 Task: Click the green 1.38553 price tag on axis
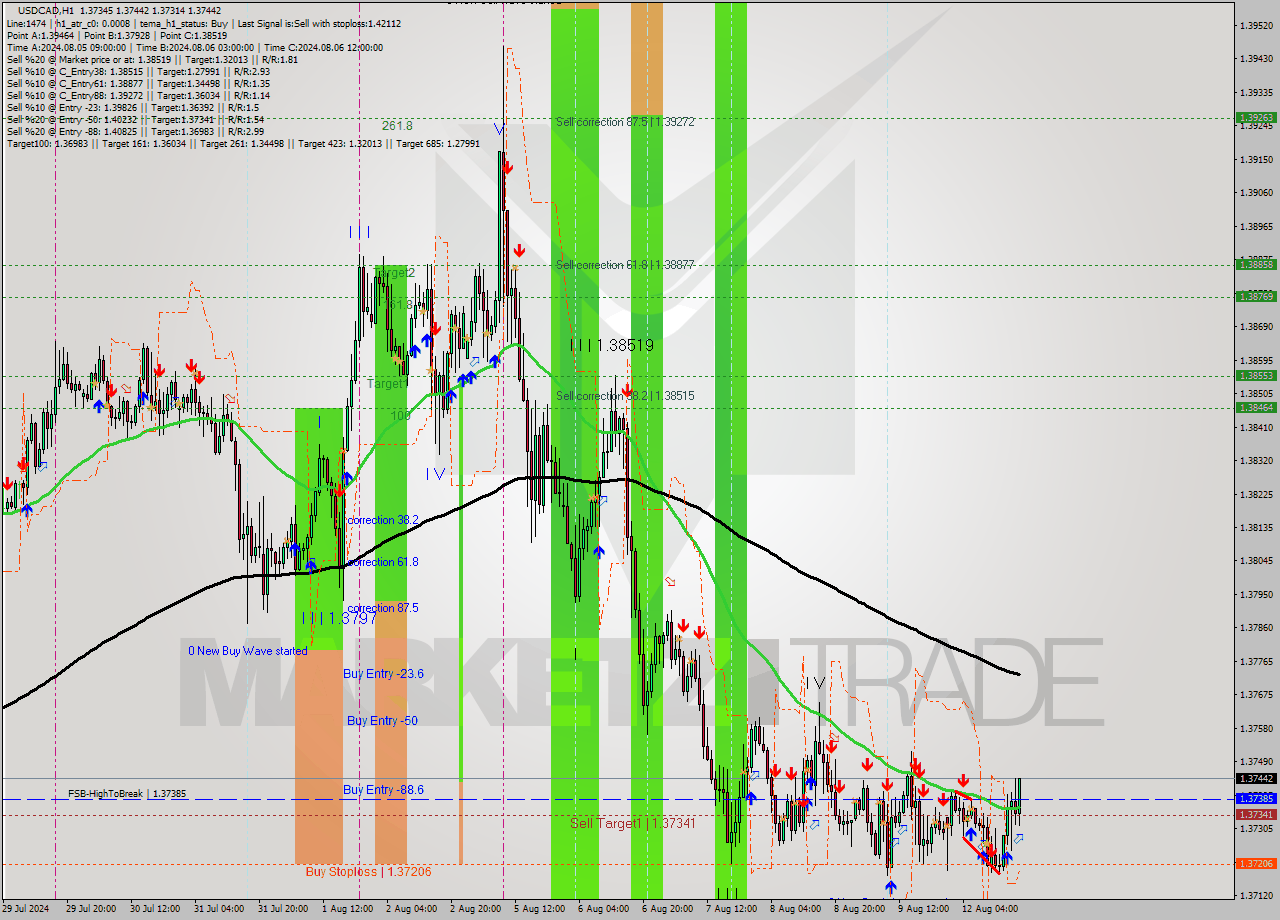[x=1256, y=375]
